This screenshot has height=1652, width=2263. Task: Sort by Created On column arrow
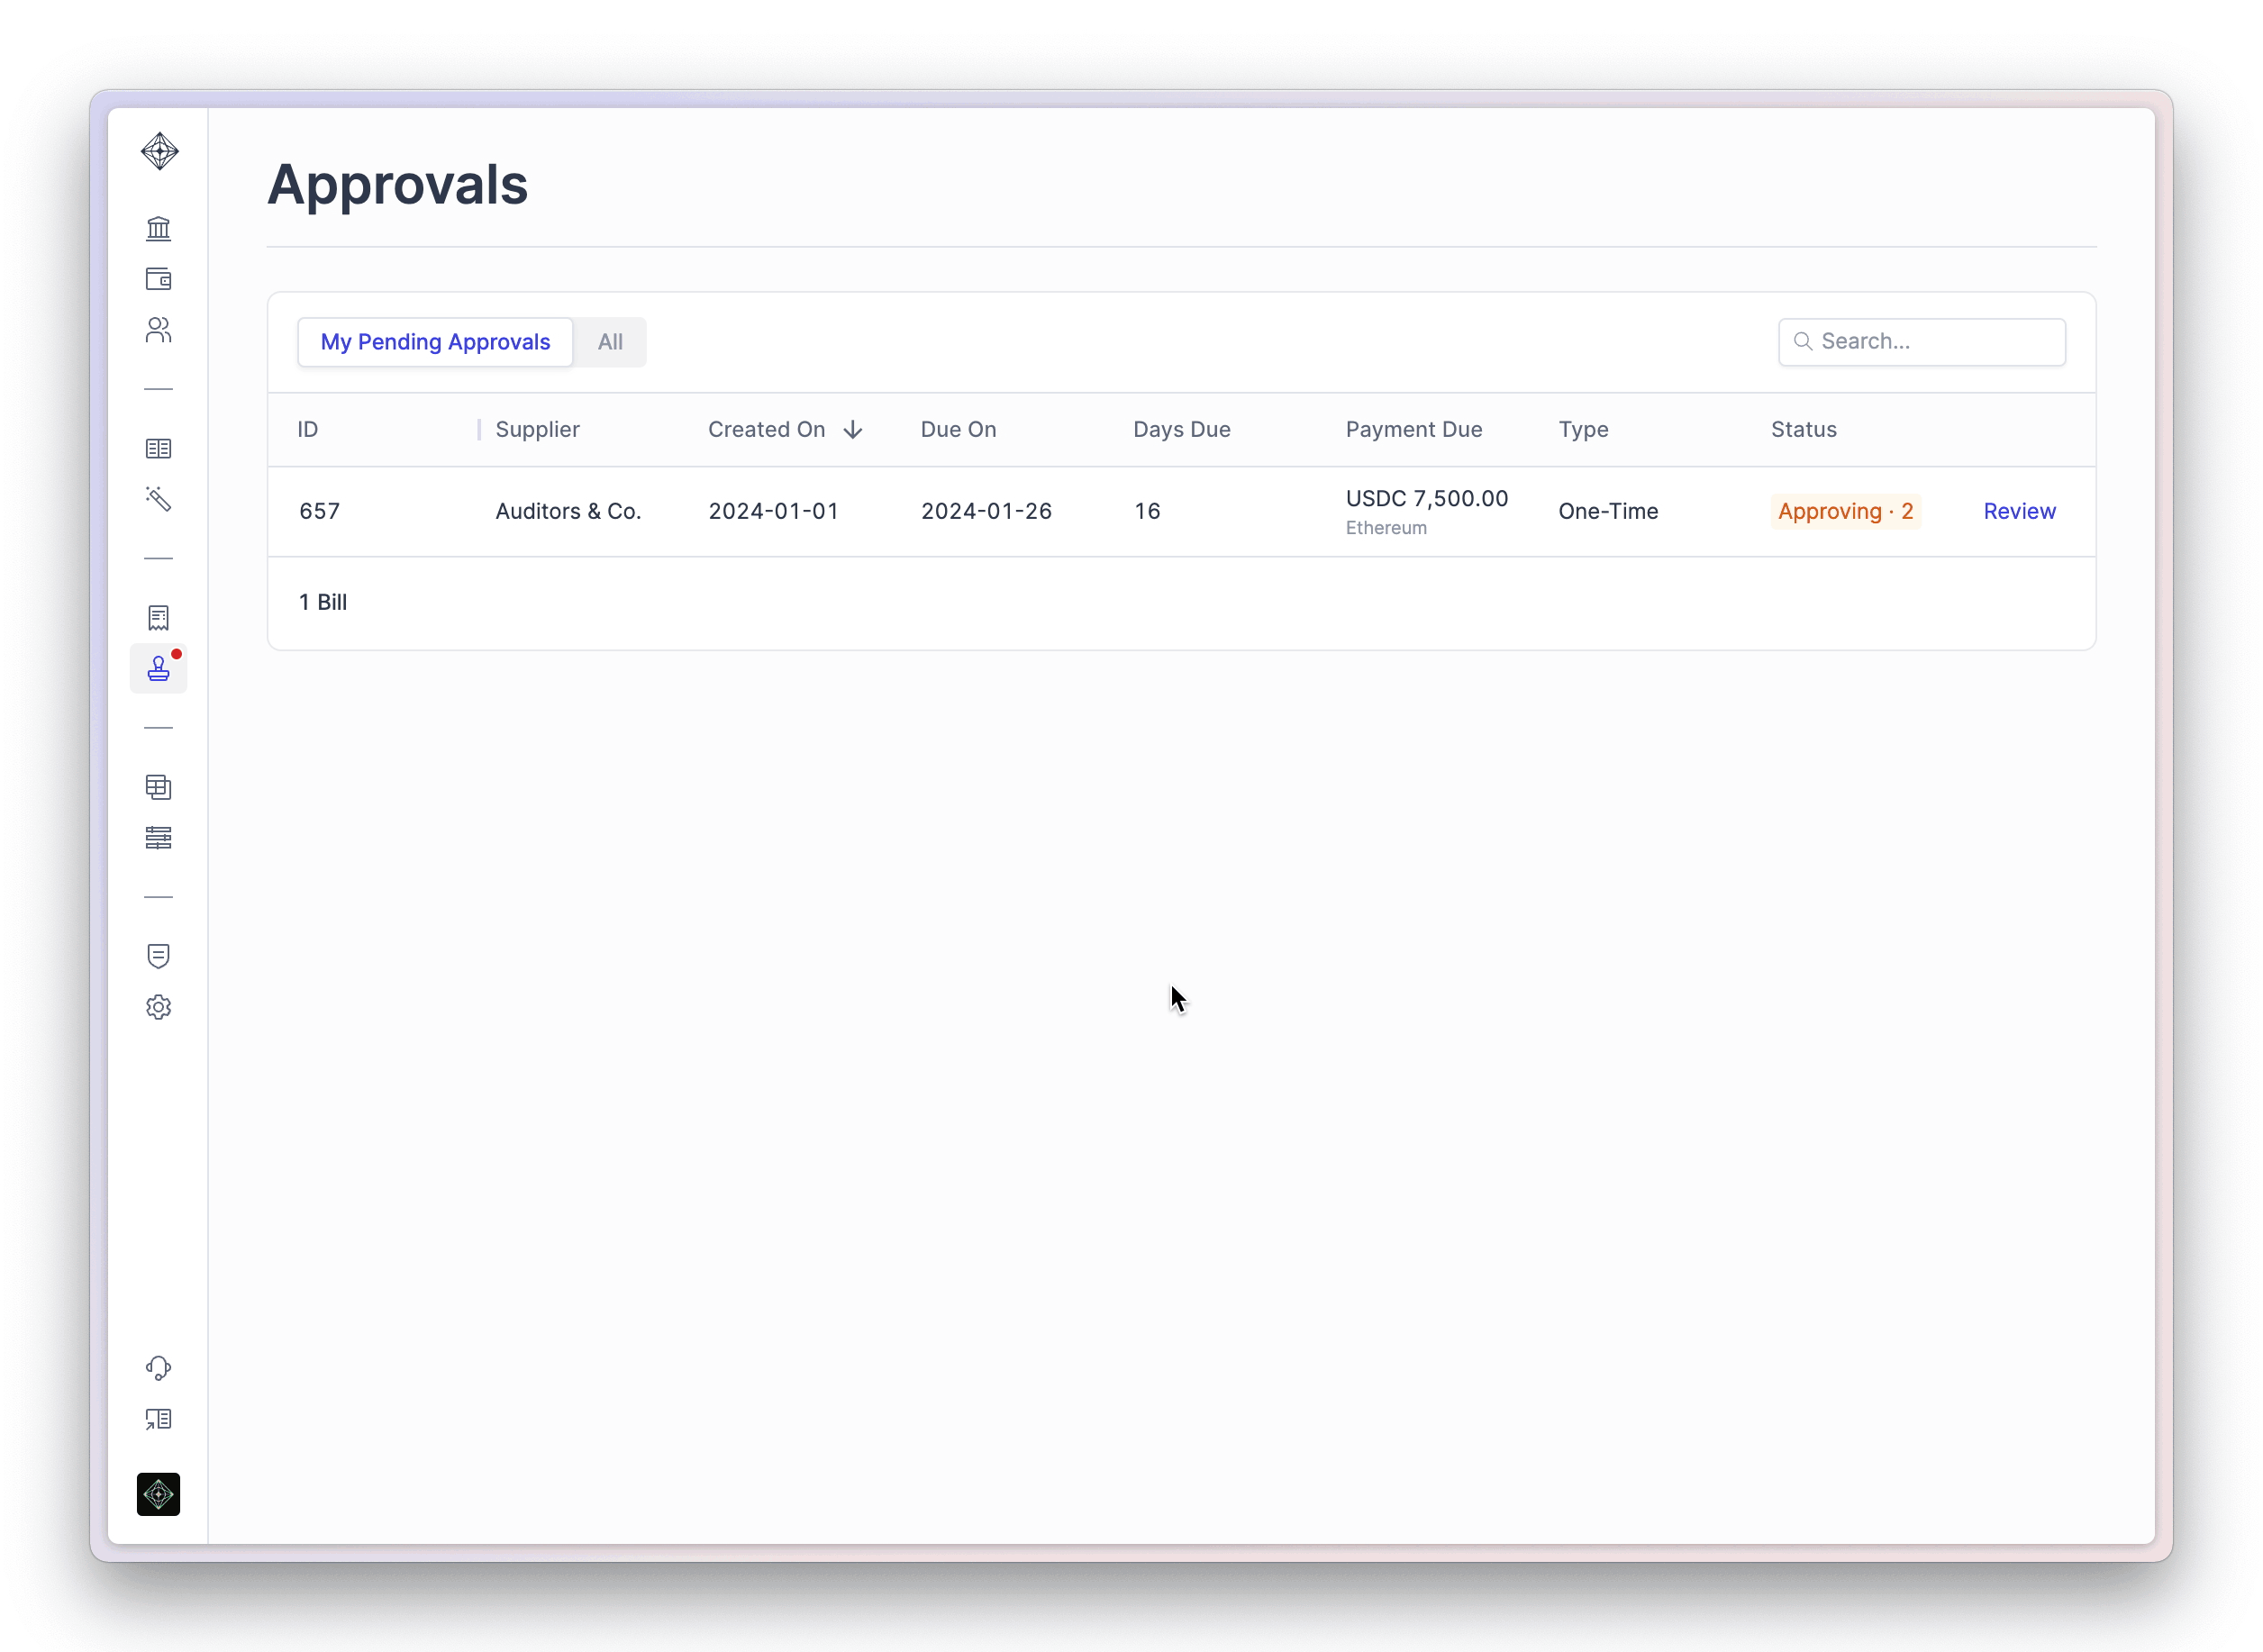852,430
